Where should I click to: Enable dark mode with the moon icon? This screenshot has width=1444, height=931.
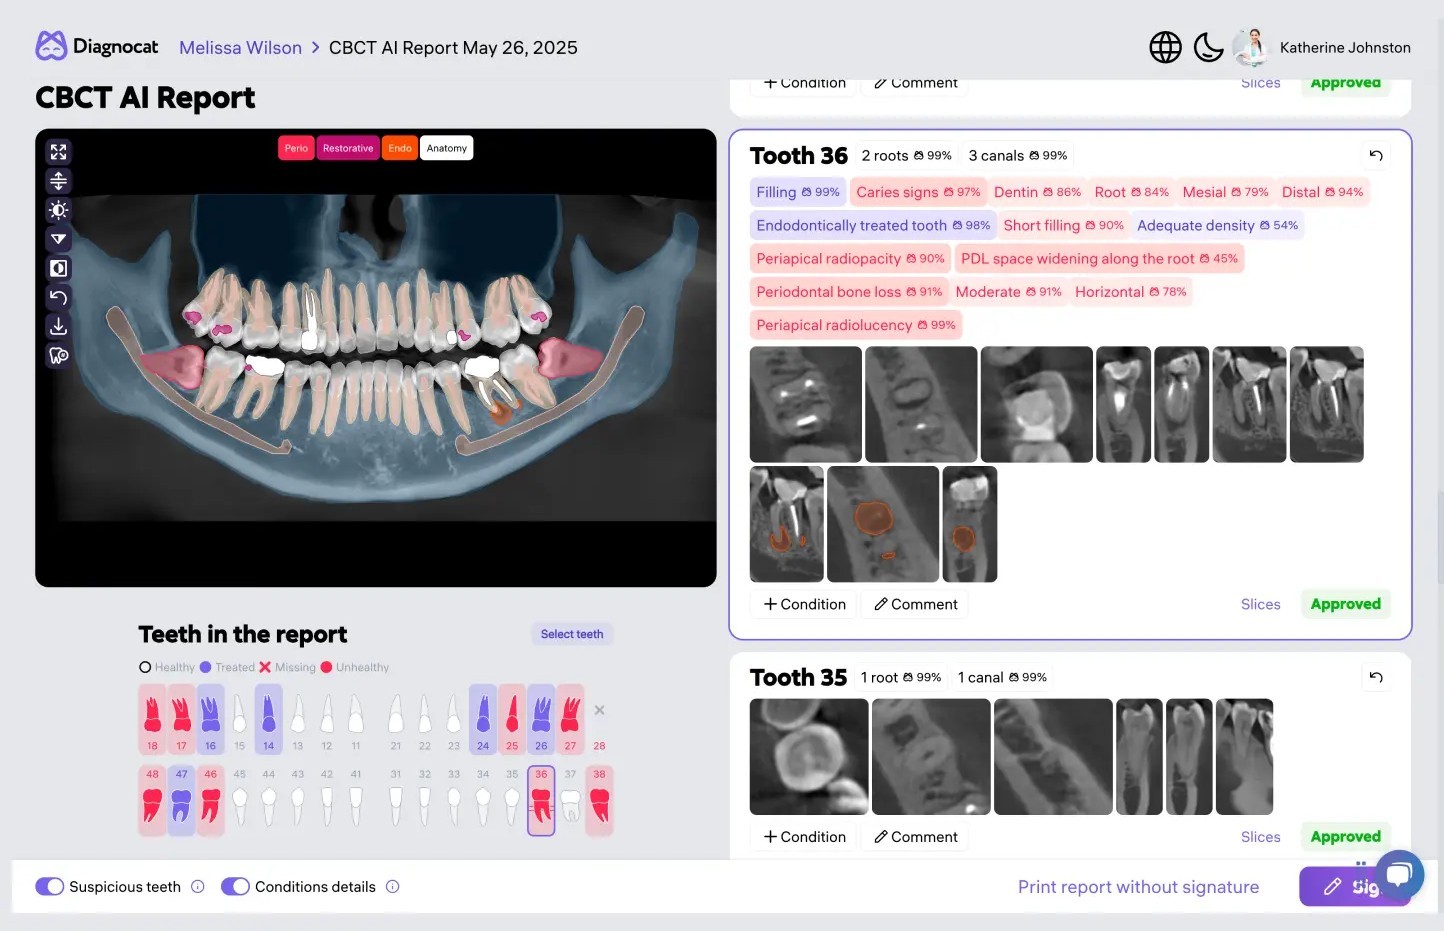click(1208, 47)
